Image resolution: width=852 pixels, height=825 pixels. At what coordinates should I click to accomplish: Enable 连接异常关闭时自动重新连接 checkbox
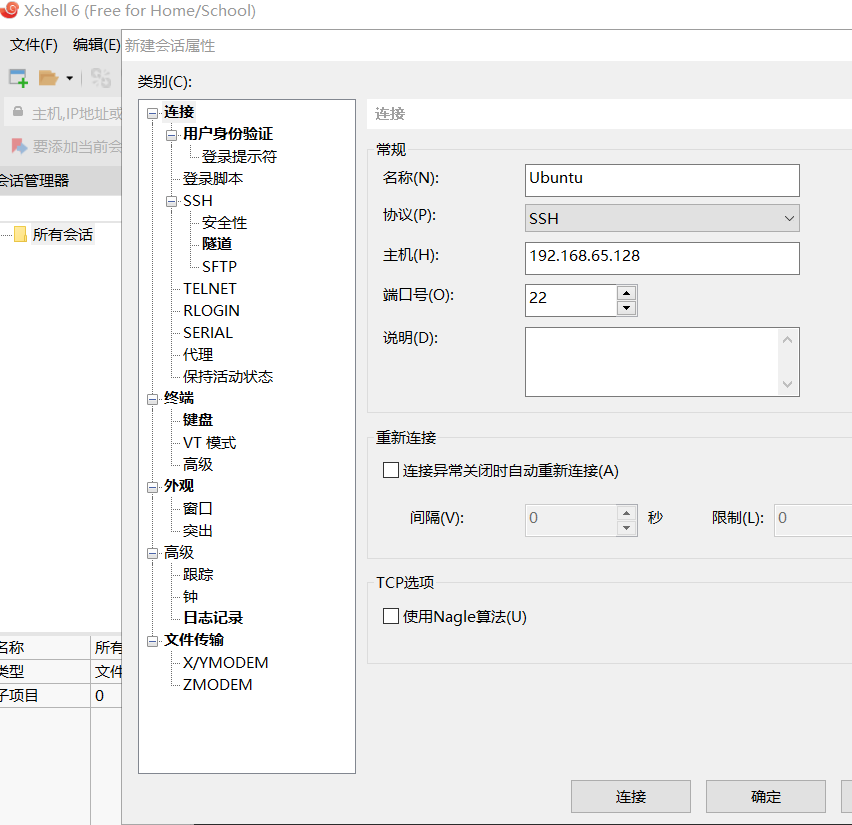(x=391, y=470)
